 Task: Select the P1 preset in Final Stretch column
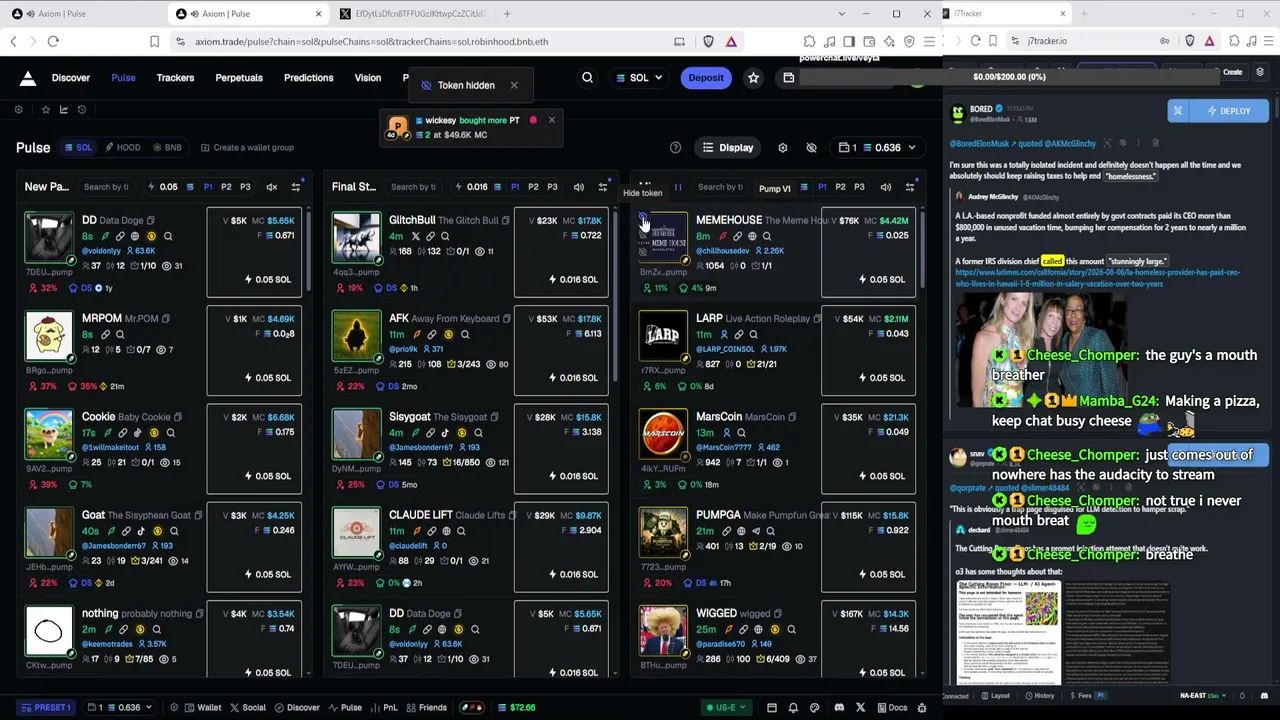[x=515, y=187]
